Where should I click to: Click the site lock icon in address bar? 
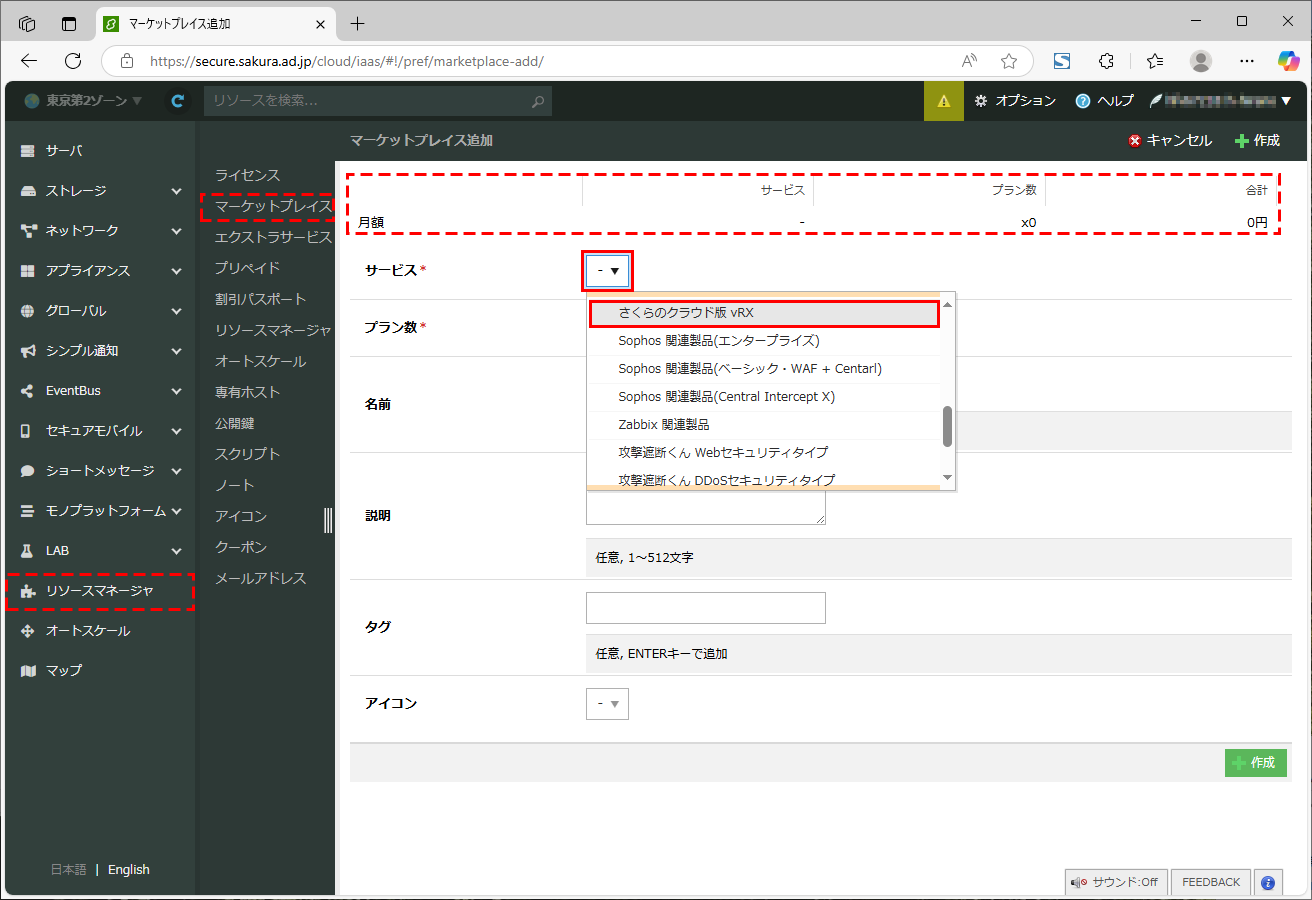point(127,61)
